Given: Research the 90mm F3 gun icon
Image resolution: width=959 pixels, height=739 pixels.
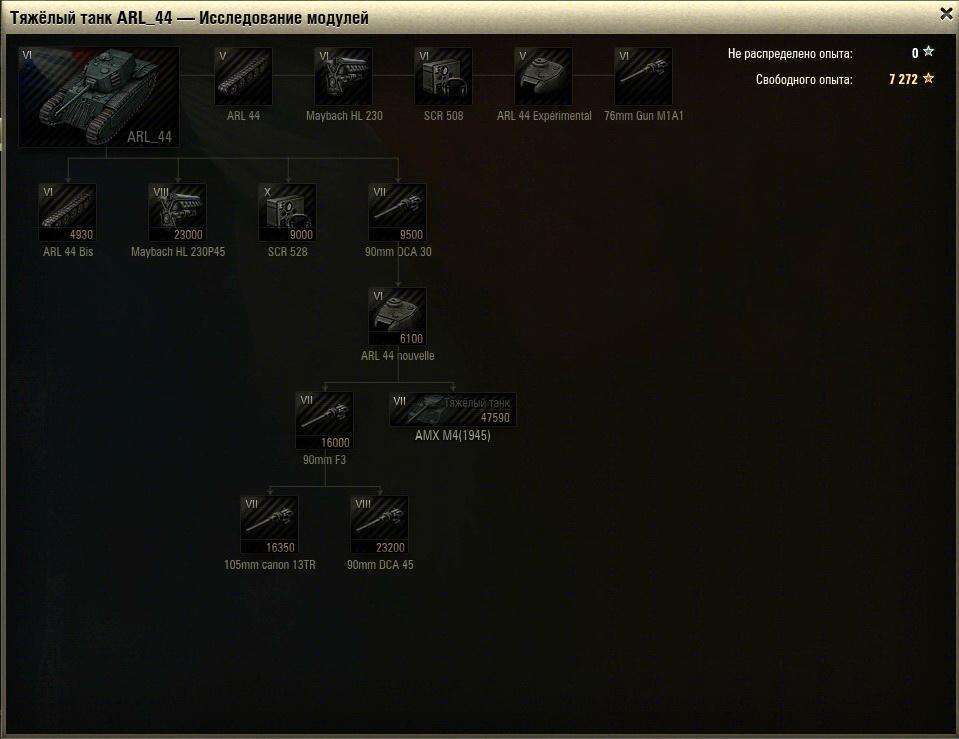Looking at the screenshot, I should coord(324,421).
